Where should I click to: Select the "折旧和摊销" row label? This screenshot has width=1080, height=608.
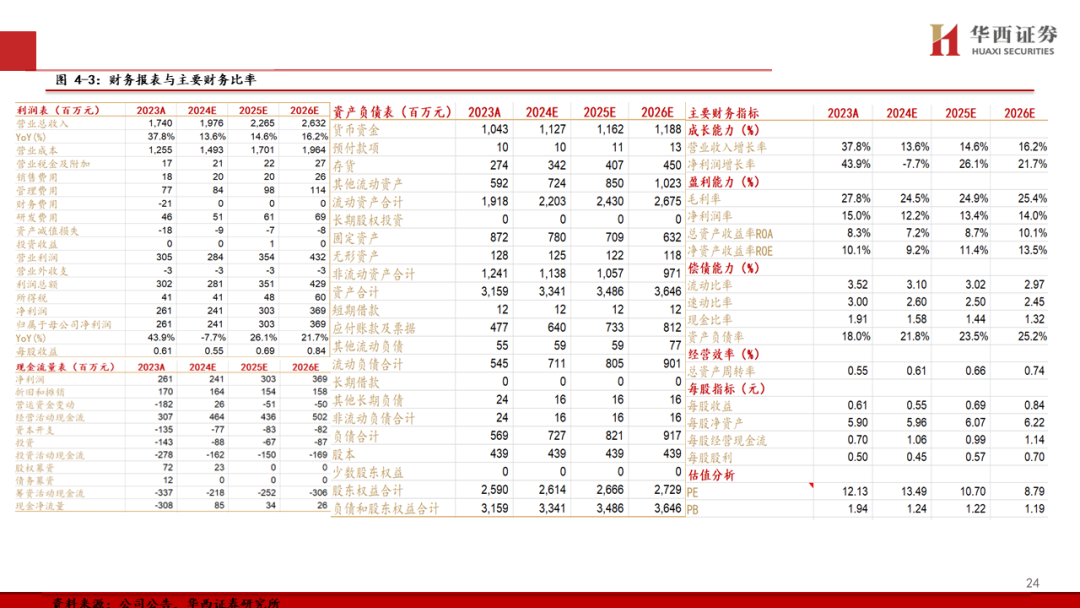point(40,392)
